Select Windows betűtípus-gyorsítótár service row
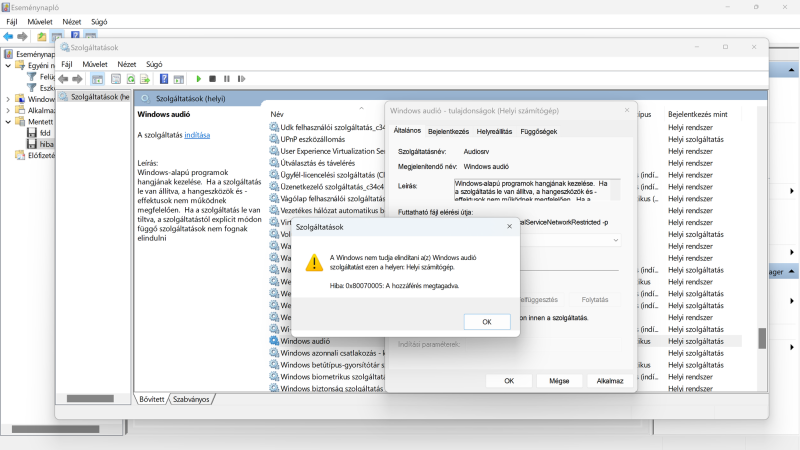 click(x=327, y=365)
